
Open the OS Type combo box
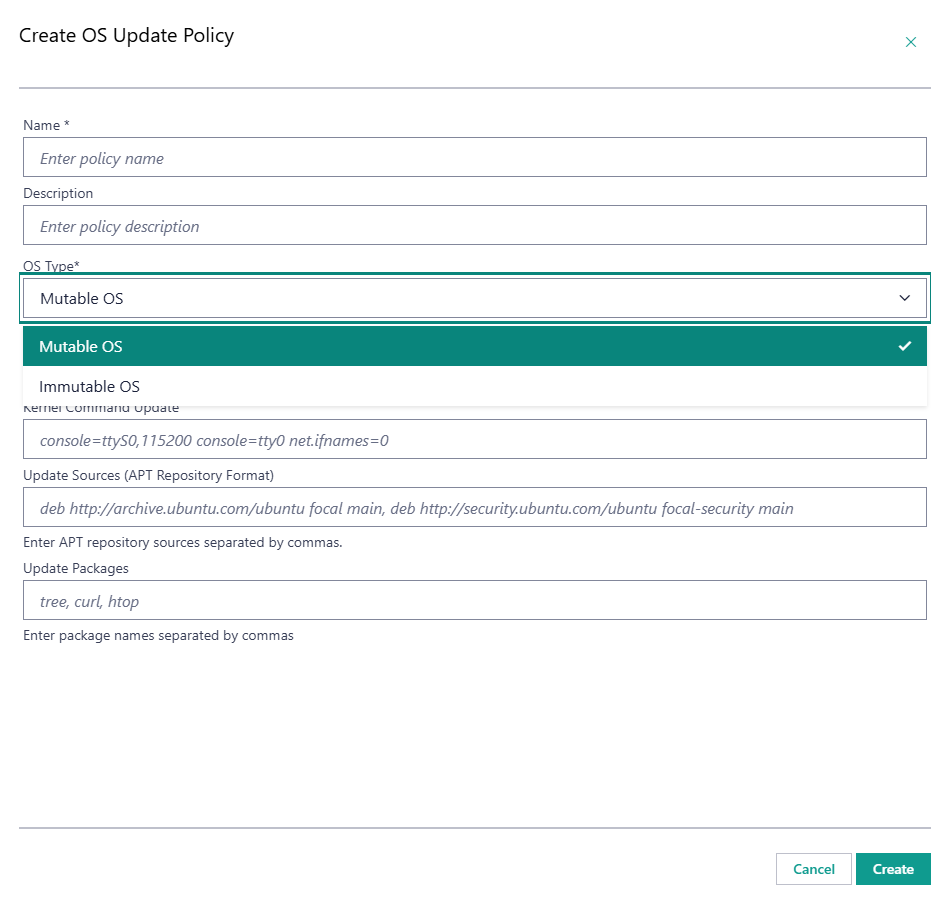(474, 298)
